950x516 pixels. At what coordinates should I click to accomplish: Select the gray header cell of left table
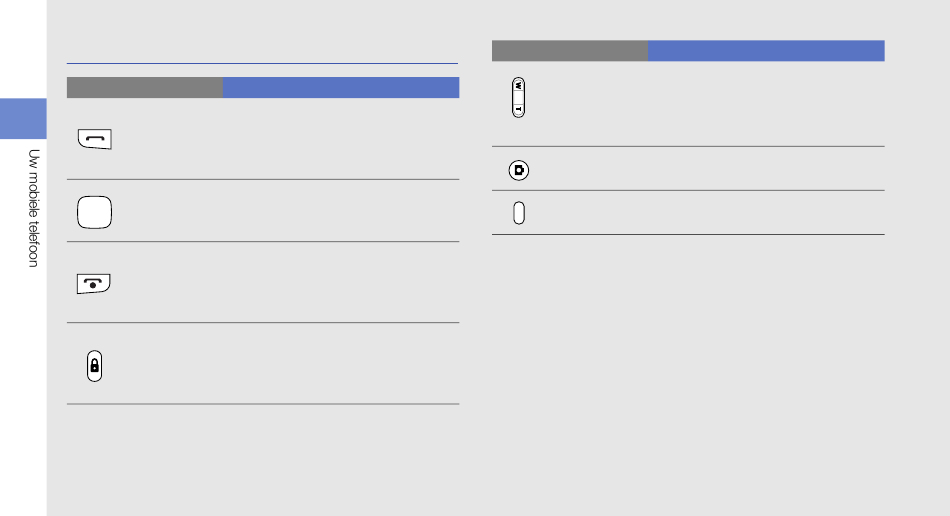pyautogui.click(x=145, y=87)
